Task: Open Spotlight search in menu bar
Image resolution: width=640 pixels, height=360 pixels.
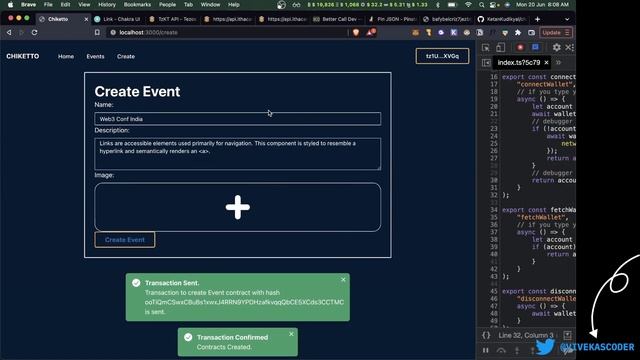Action: tap(482, 4)
